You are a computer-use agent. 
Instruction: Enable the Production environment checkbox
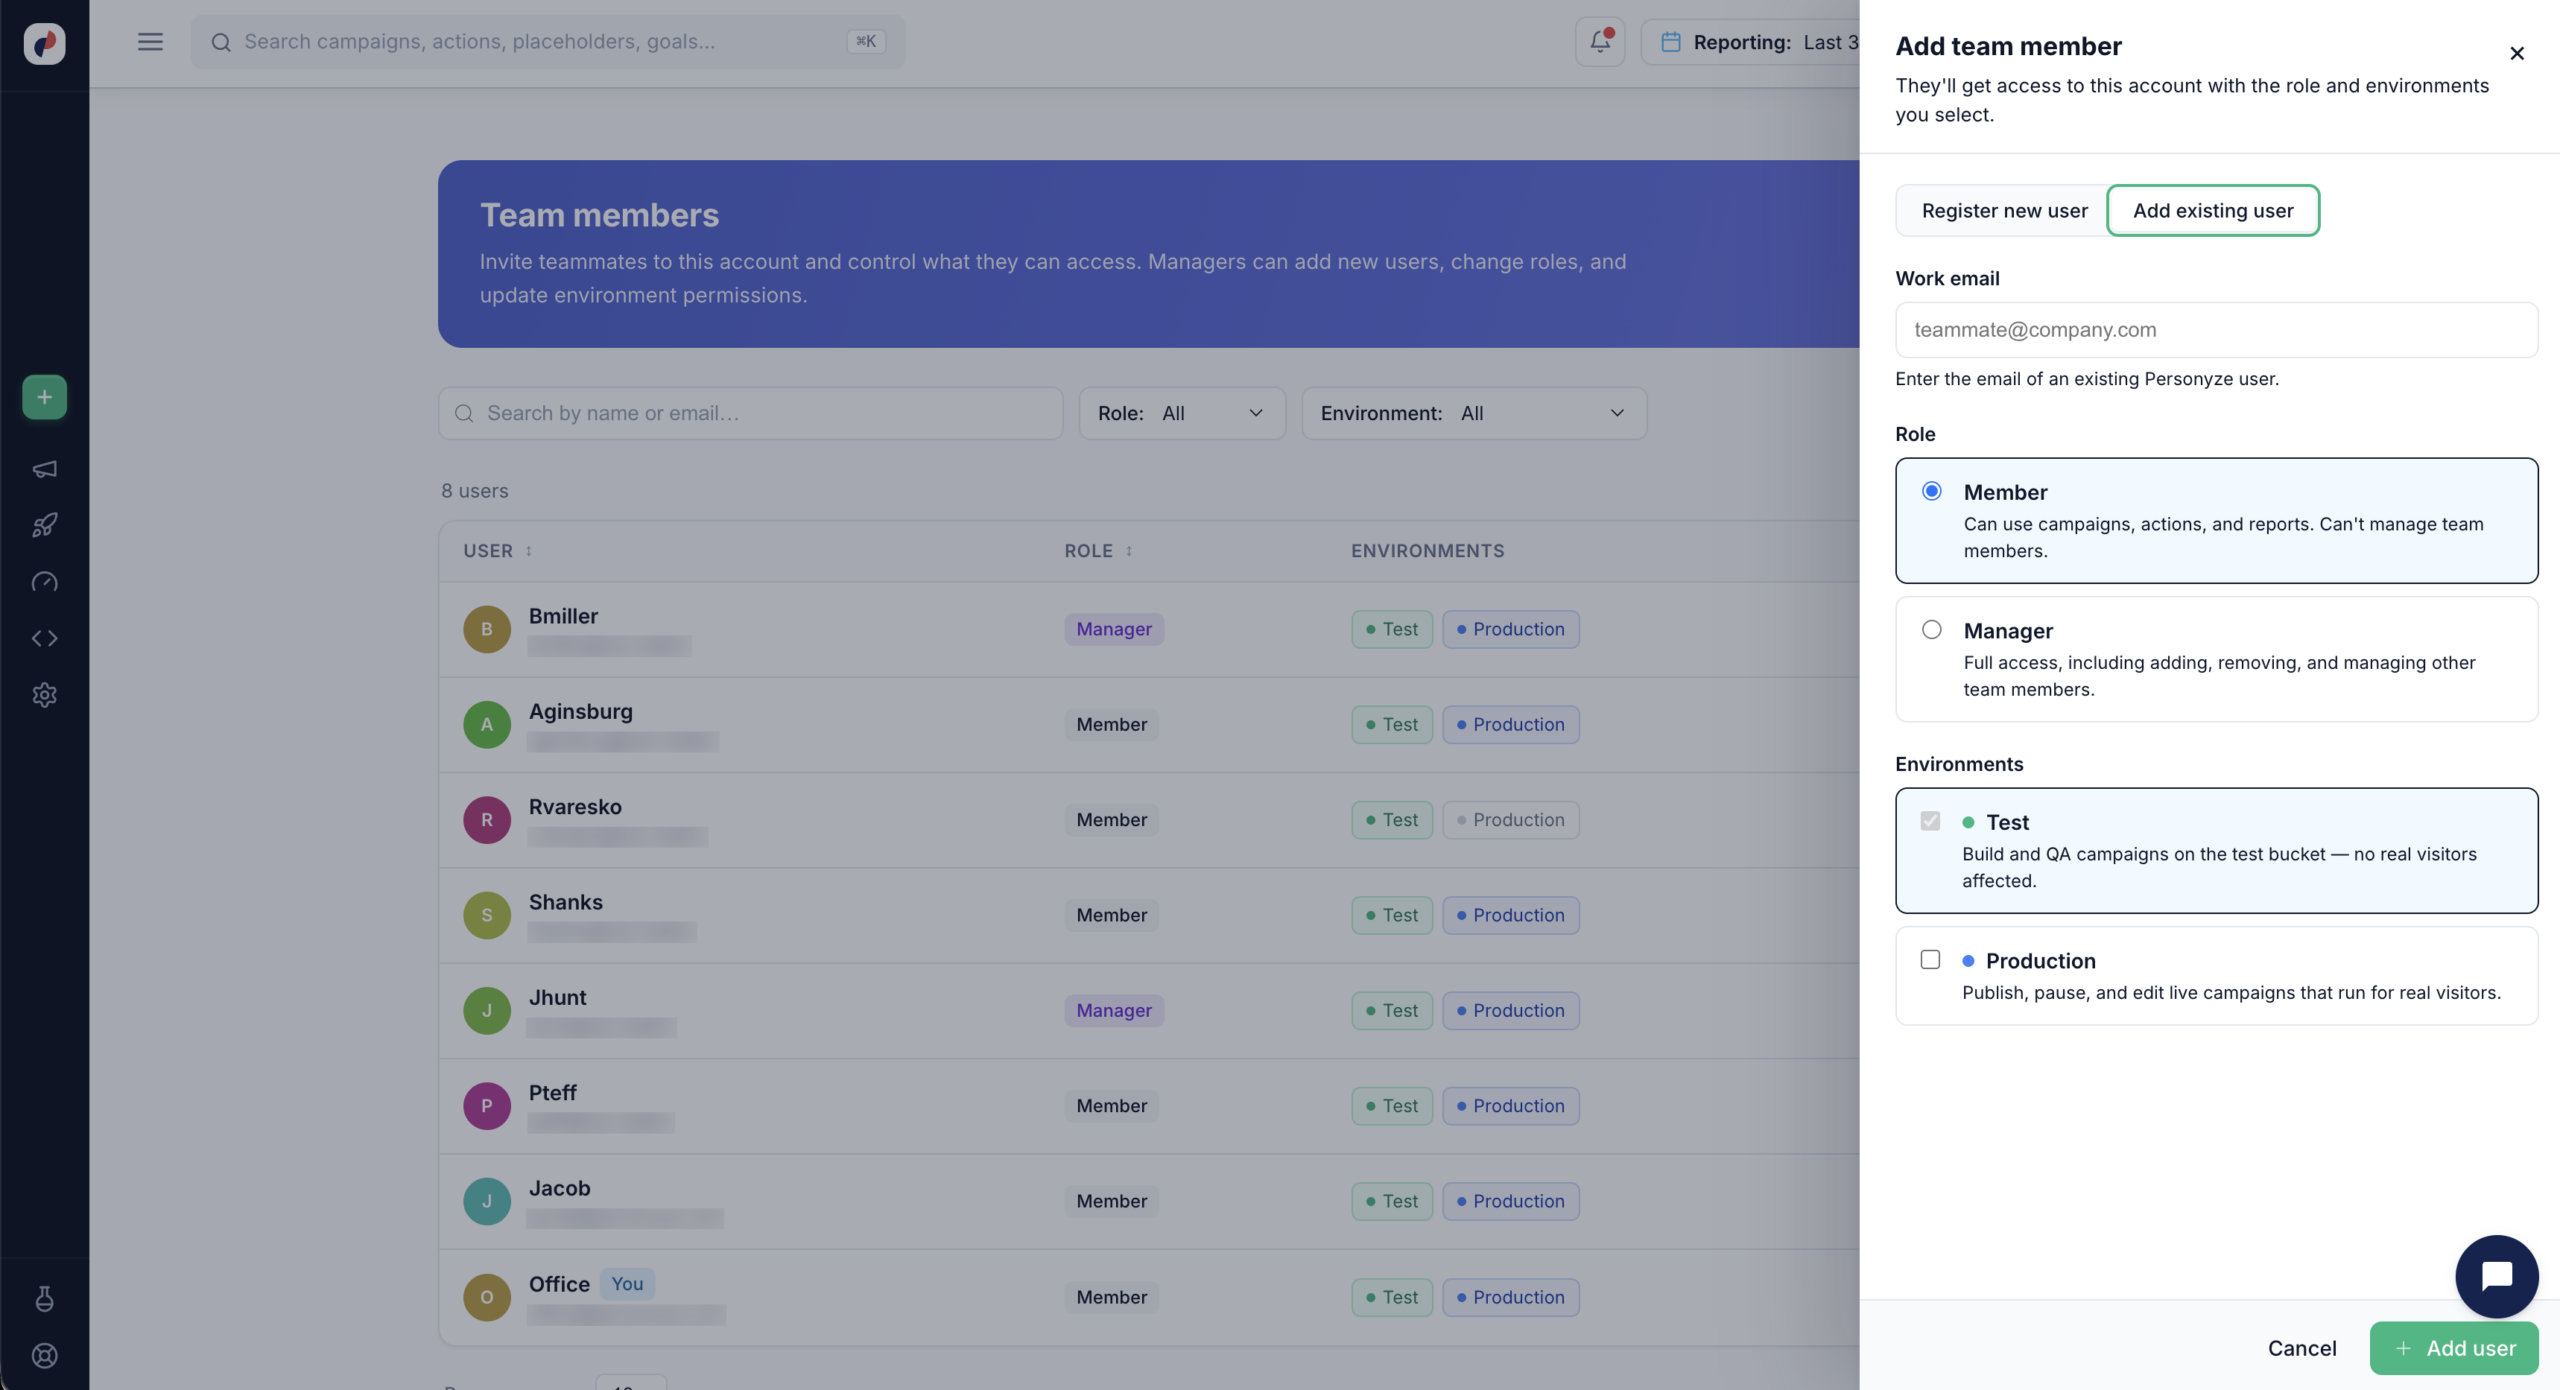coord(1930,960)
